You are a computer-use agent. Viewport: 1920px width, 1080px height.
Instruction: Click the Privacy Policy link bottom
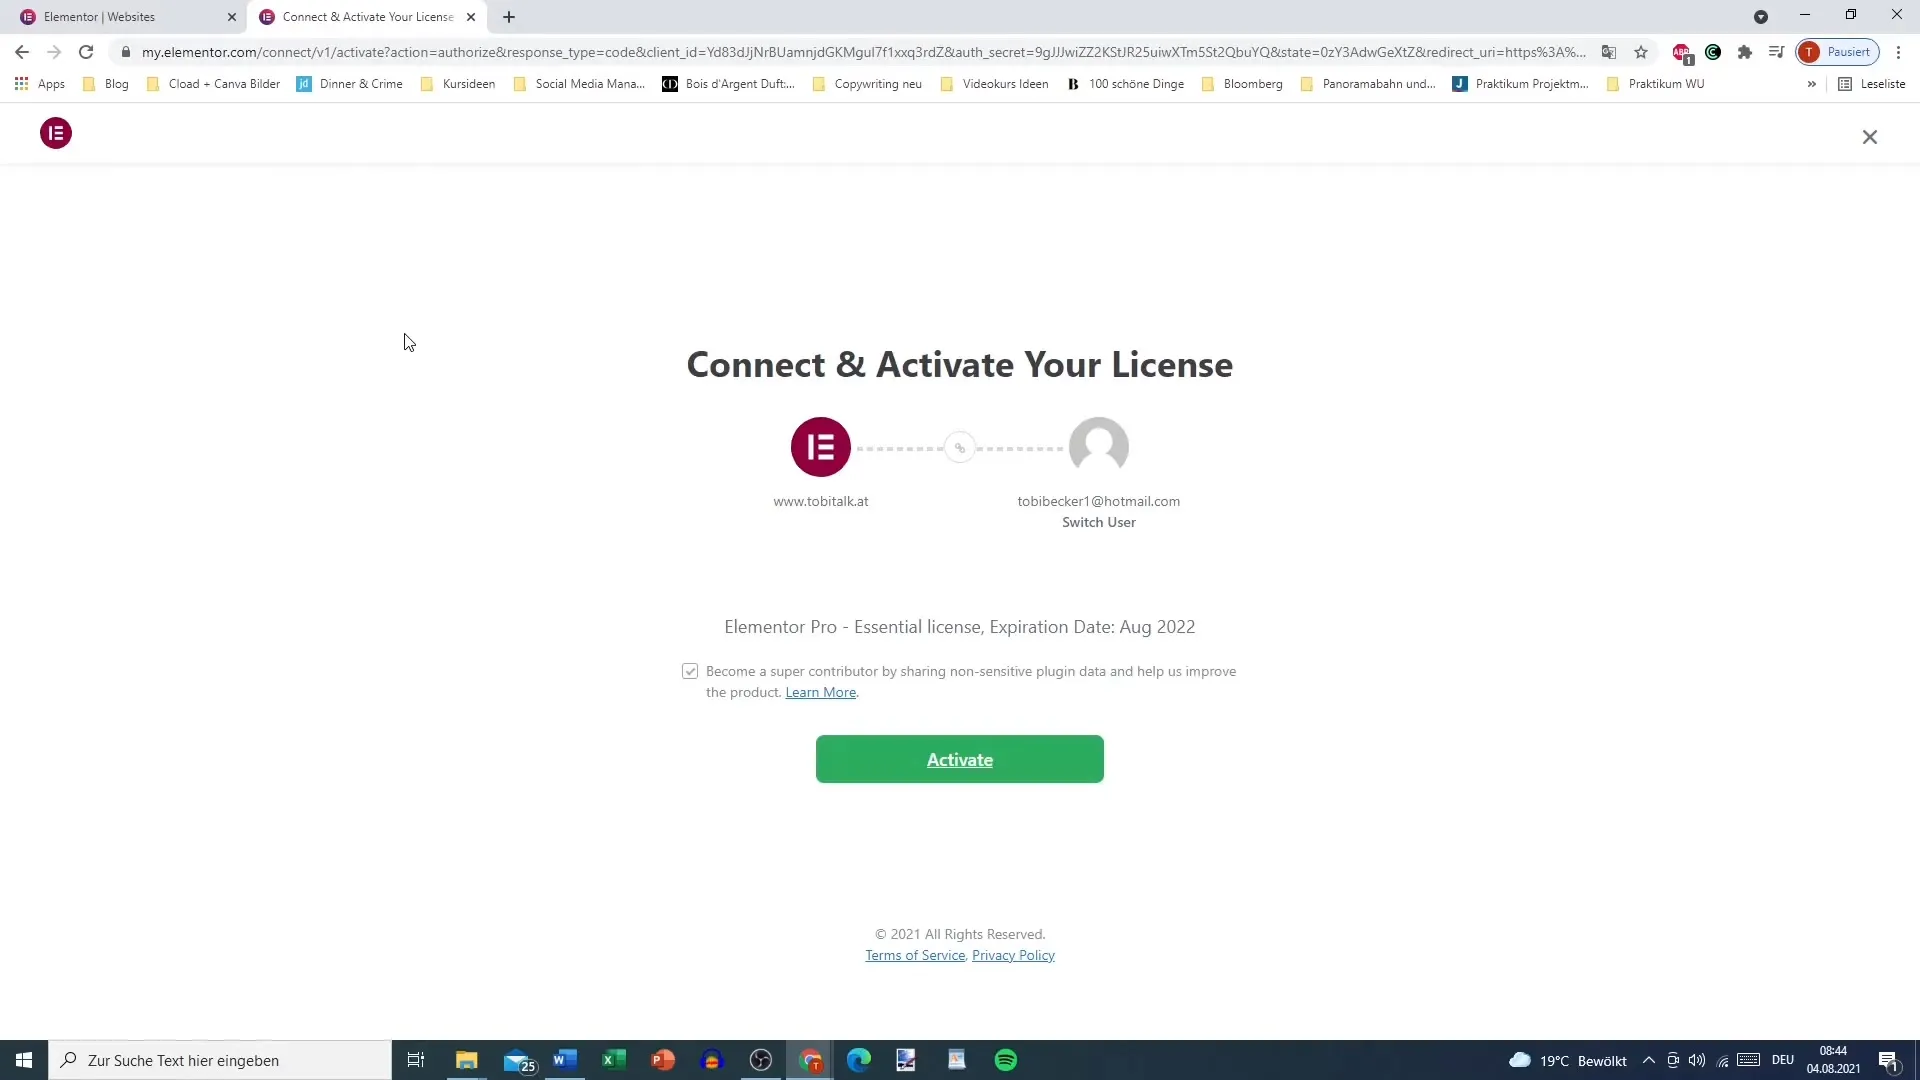pos(1013,955)
